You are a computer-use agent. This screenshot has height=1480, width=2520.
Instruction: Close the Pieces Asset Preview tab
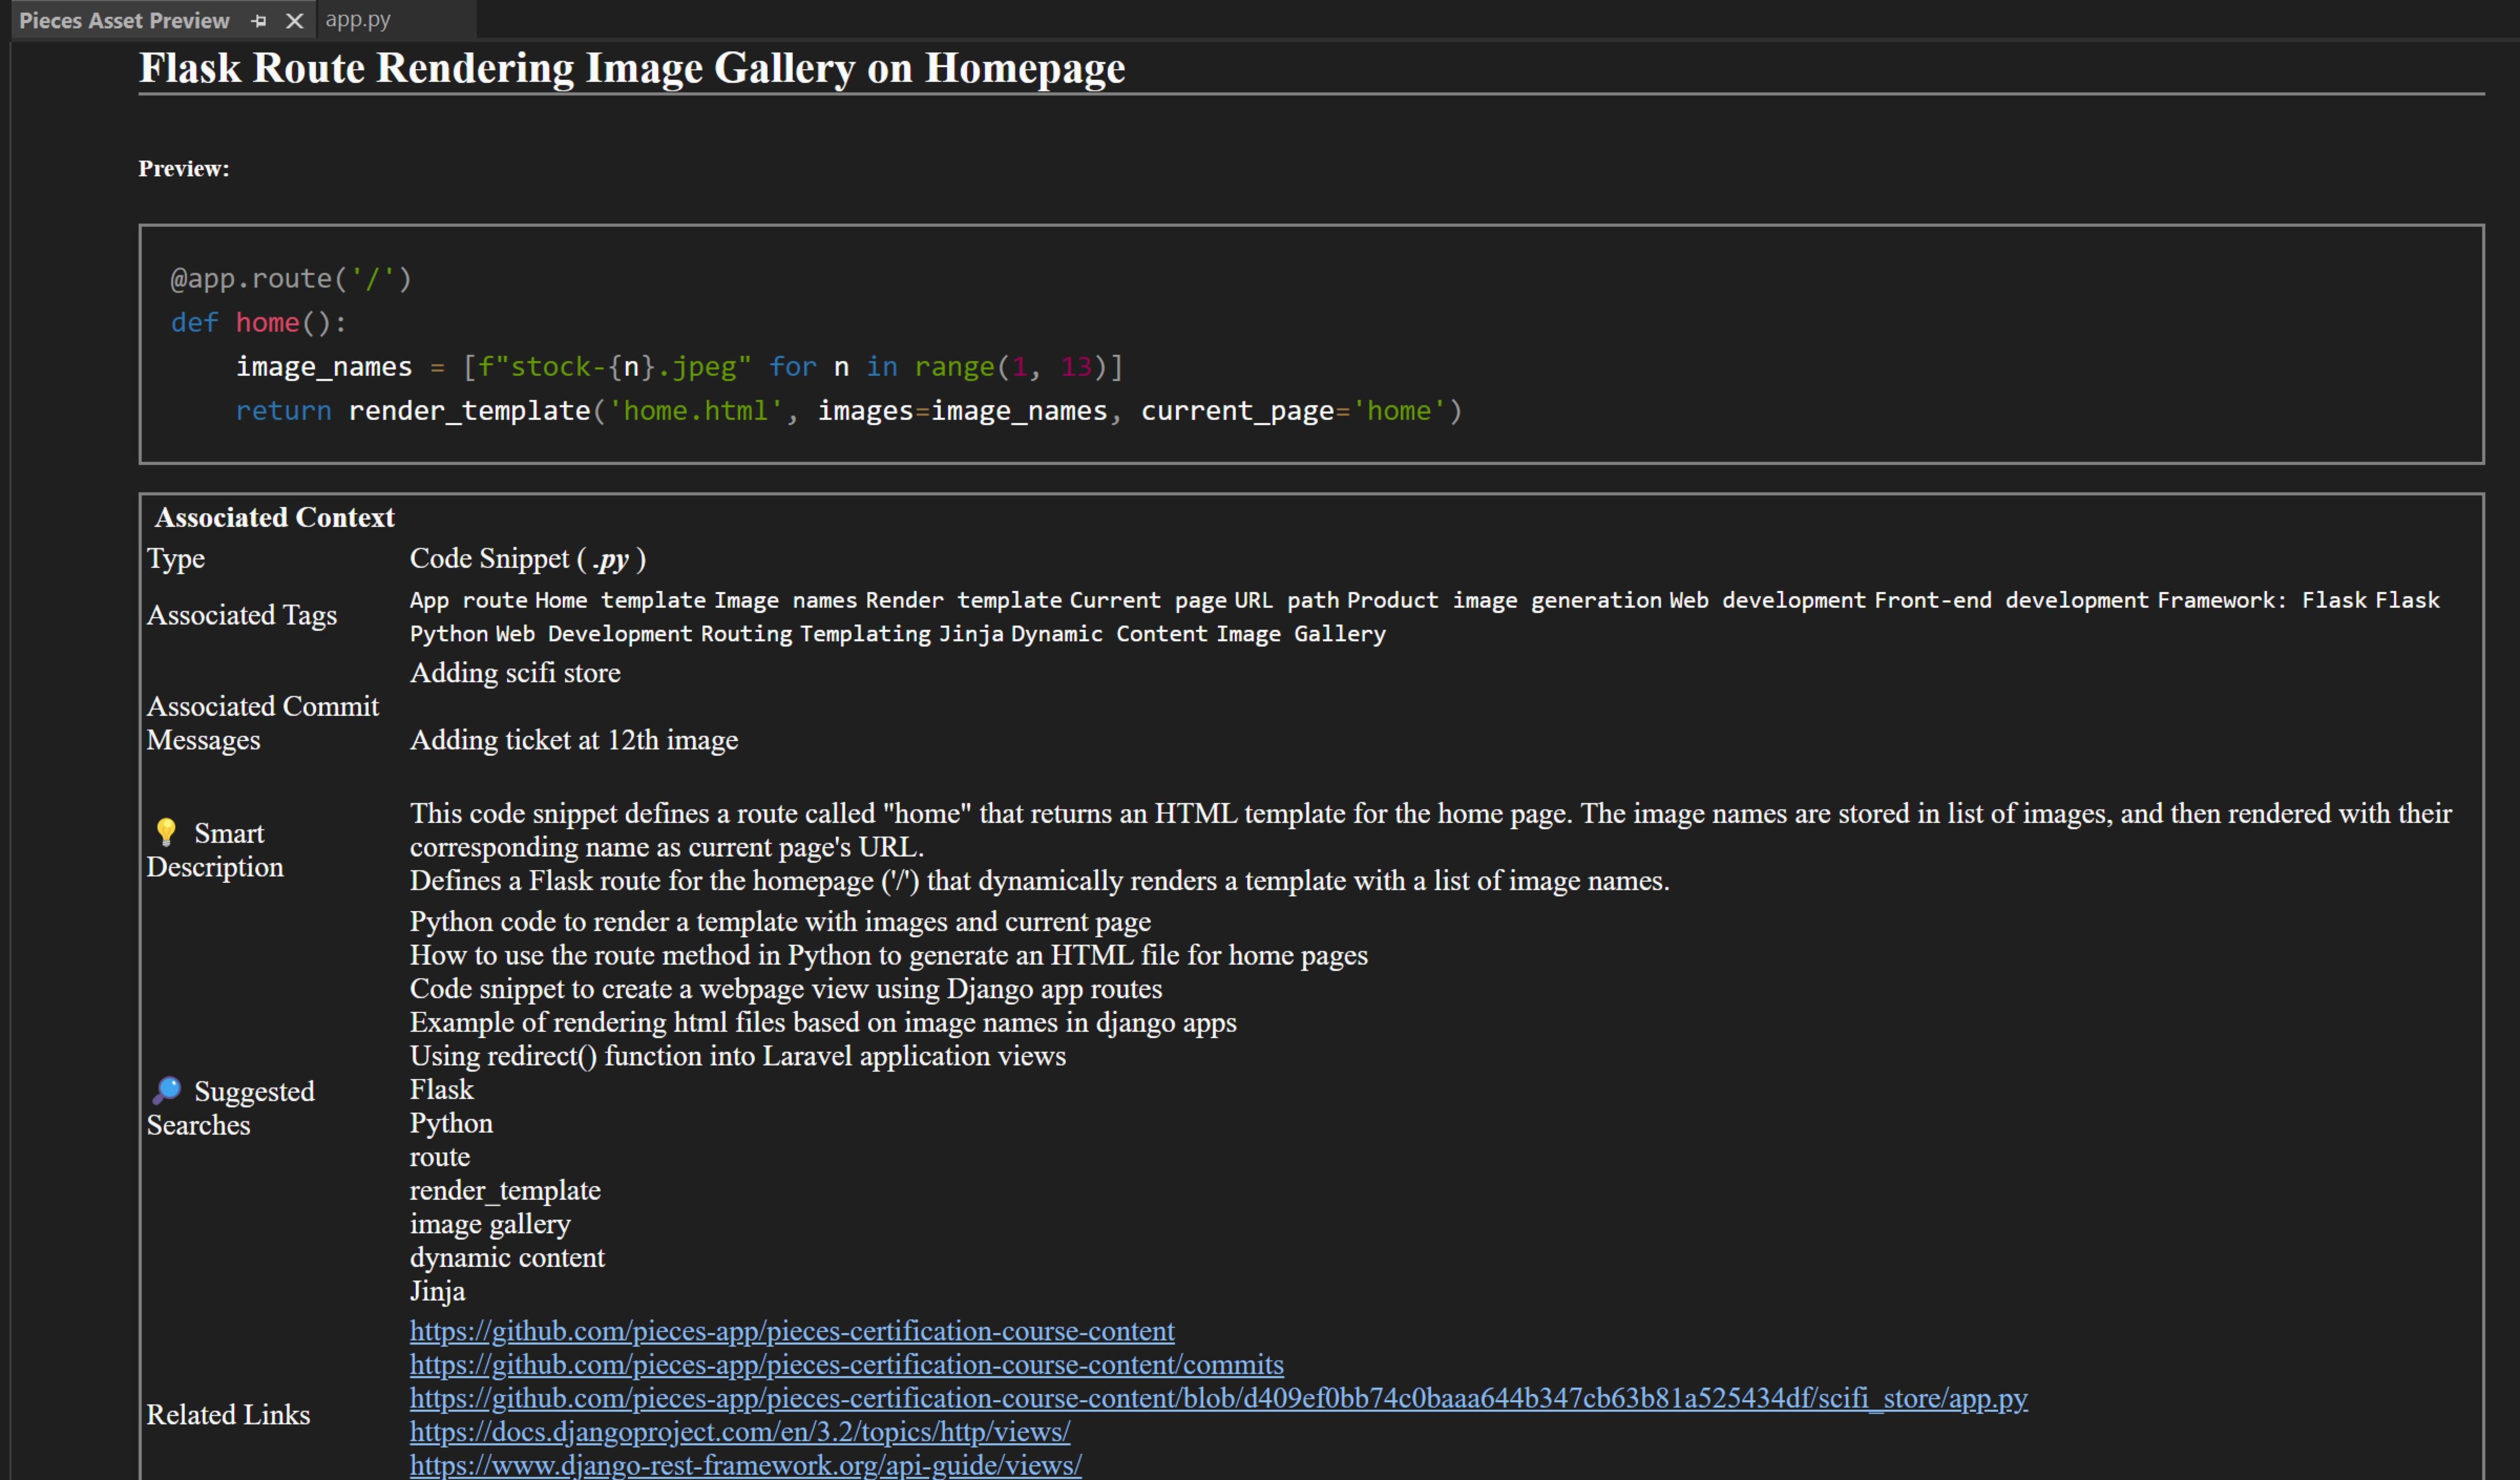click(x=294, y=20)
